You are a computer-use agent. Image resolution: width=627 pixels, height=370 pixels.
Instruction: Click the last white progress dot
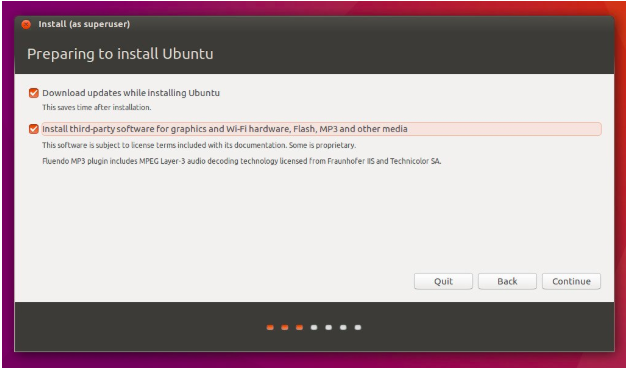click(358, 327)
